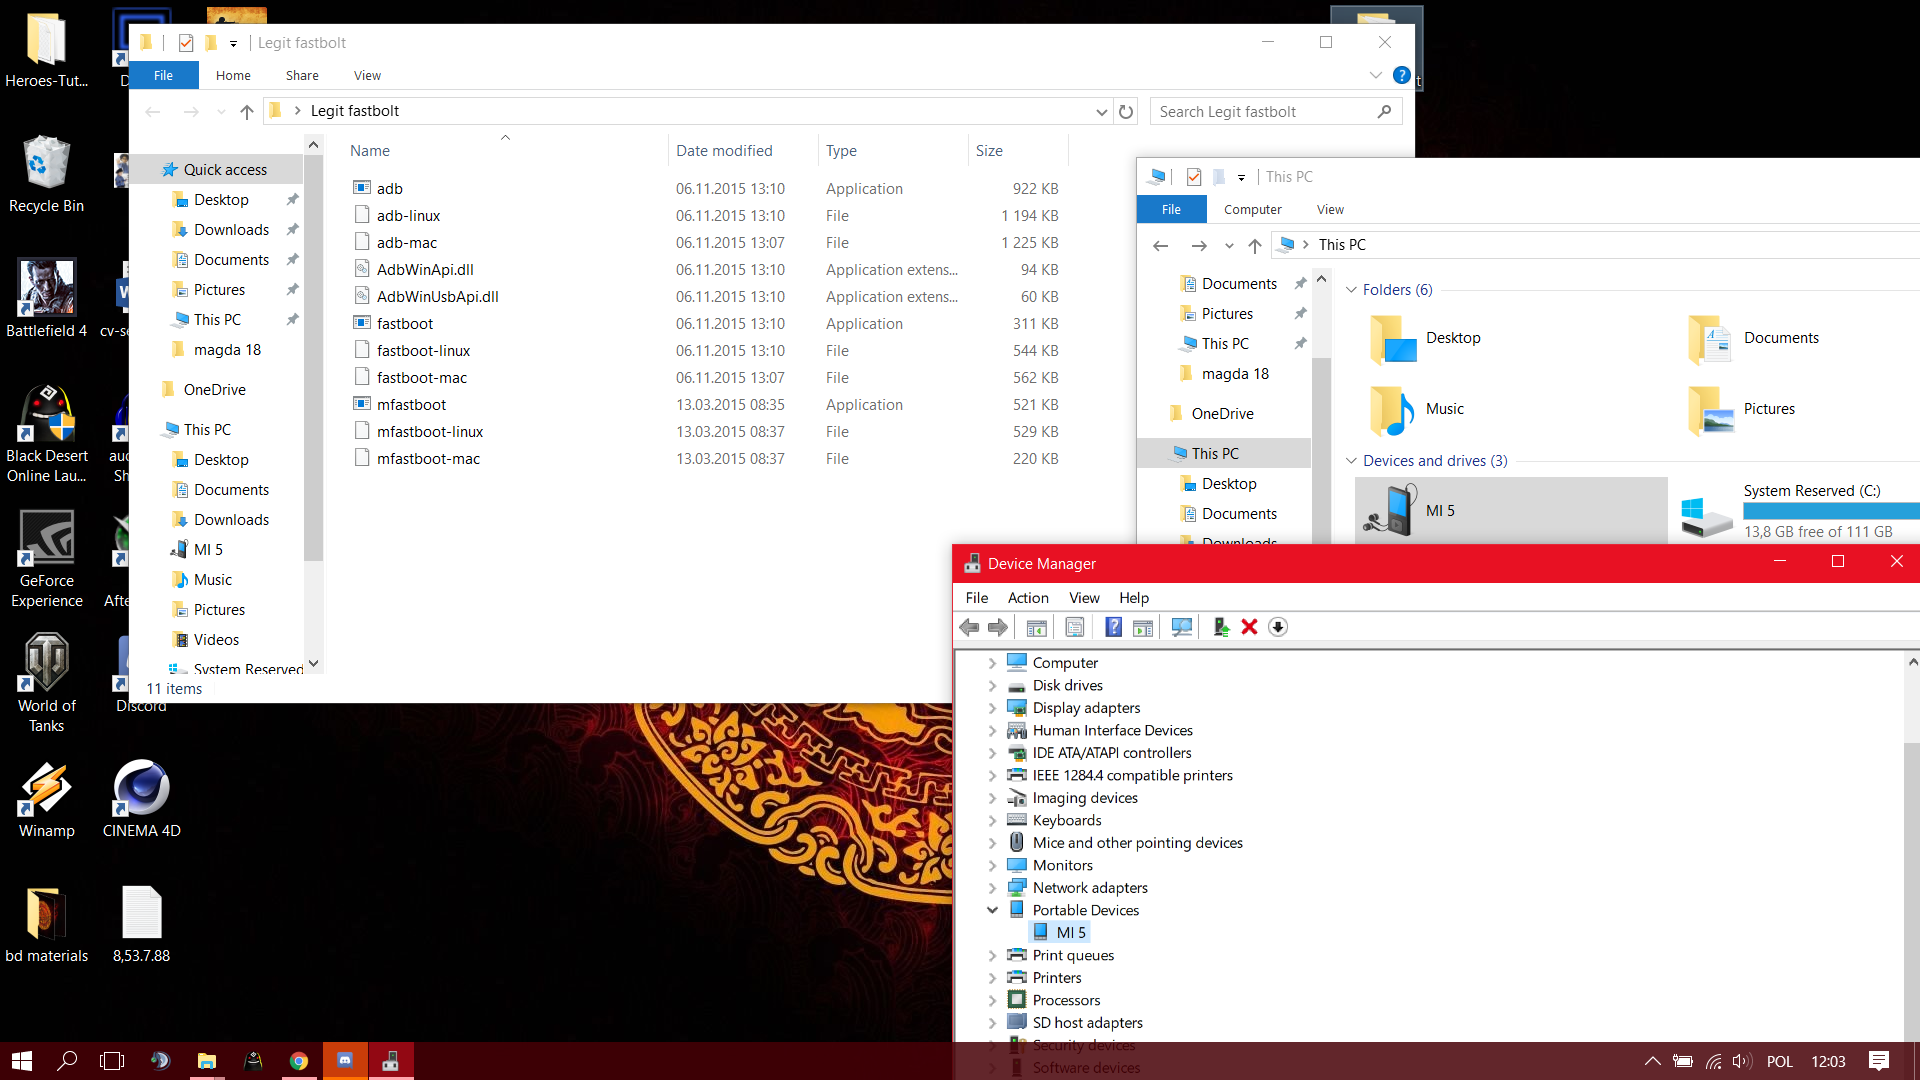
Task: Click the Search Legit fastbolt field
Action: click(1264, 112)
